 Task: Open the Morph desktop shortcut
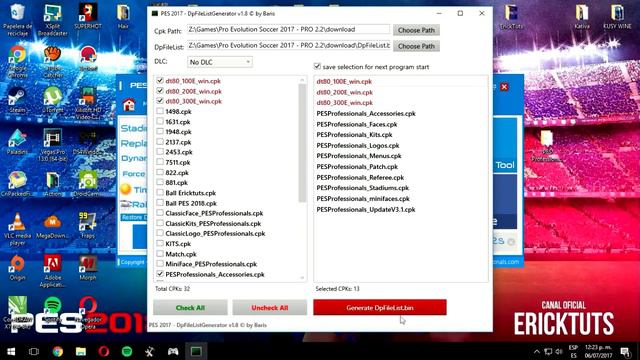click(x=88, y=268)
